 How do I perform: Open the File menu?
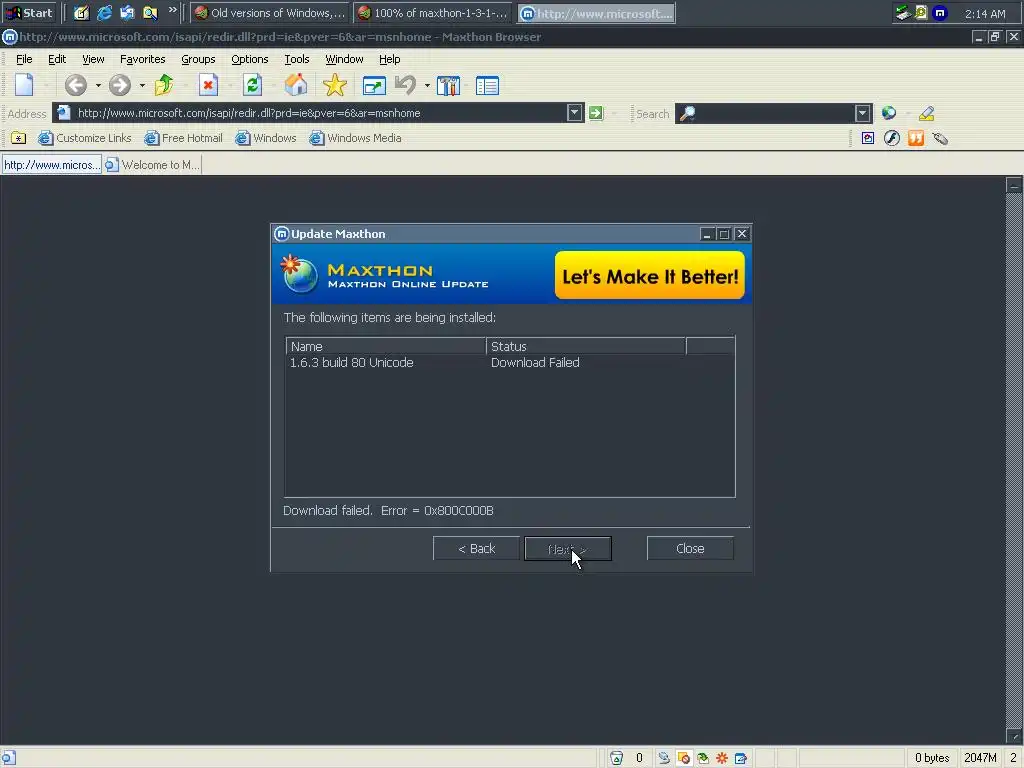(x=24, y=59)
